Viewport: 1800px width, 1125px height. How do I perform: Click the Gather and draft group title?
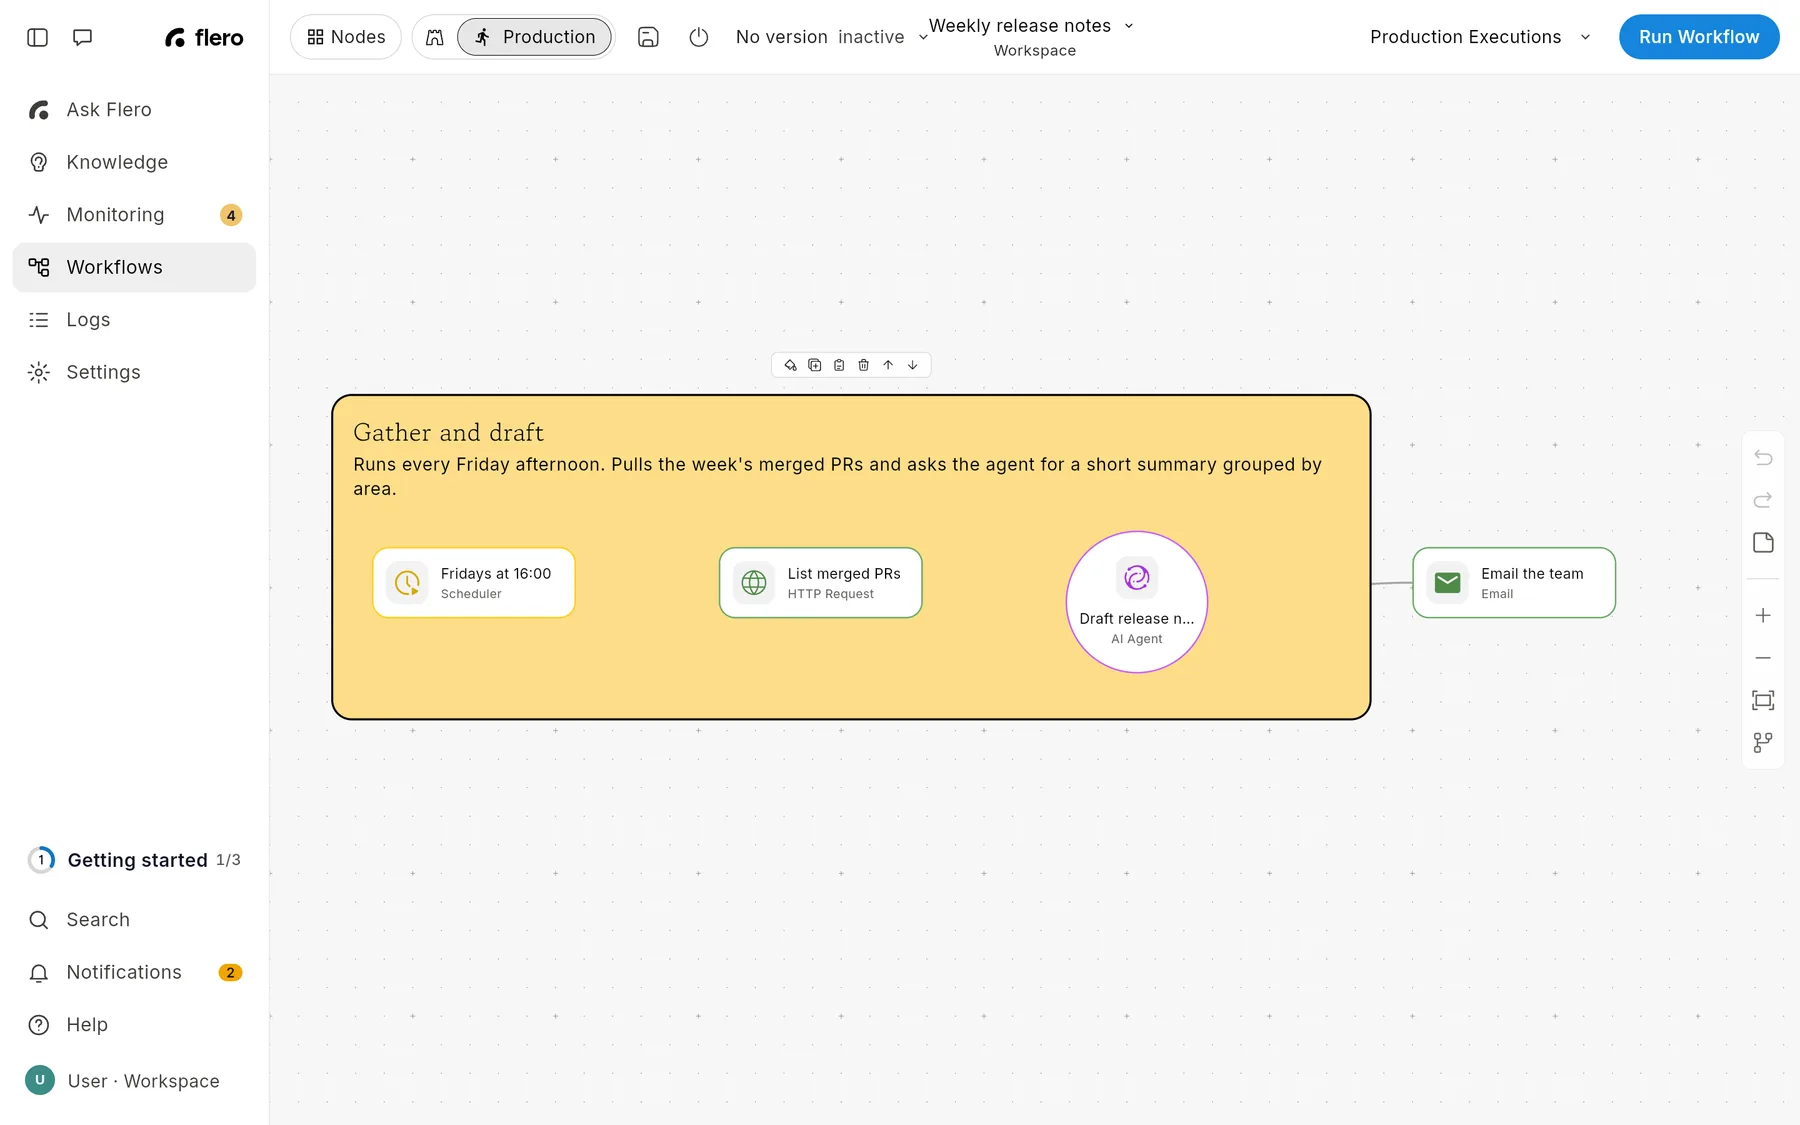pyautogui.click(x=449, y=432)
